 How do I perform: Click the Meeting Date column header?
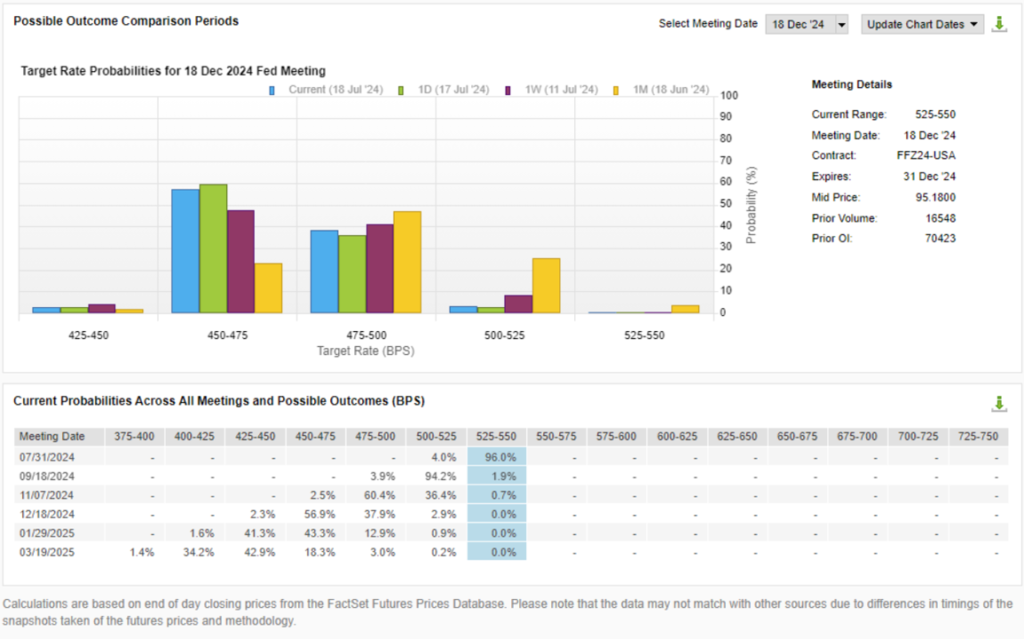click(58, 436)
